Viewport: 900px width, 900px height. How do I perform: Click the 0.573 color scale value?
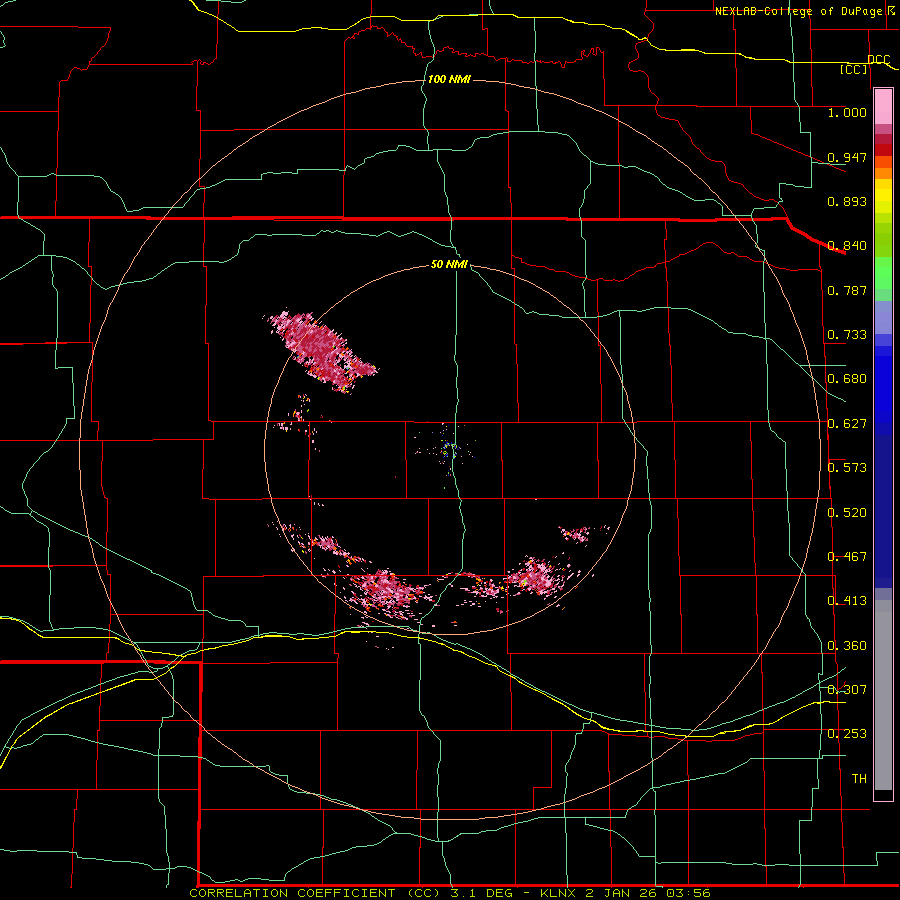[847, 468]
